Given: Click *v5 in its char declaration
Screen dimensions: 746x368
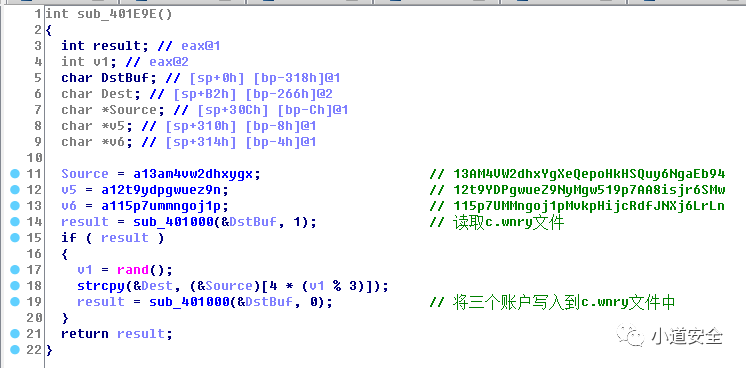Looking at the screenshot, I should (x=113, y=126).
